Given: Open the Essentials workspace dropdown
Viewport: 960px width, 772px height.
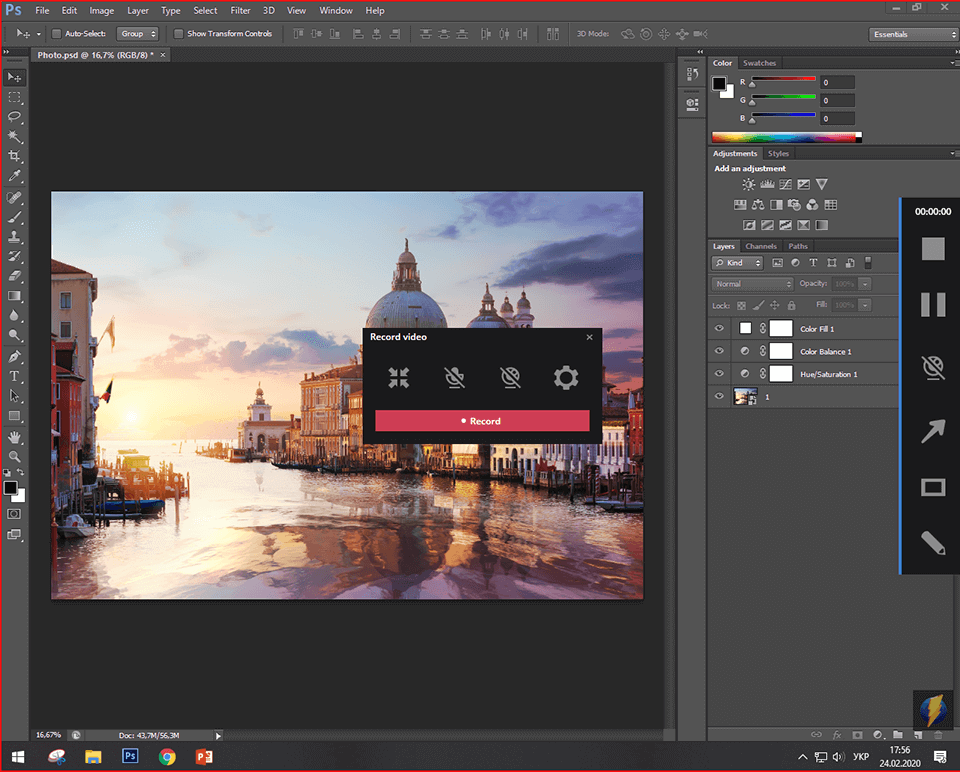Looking at the screenshot, I should click(913, 35).
